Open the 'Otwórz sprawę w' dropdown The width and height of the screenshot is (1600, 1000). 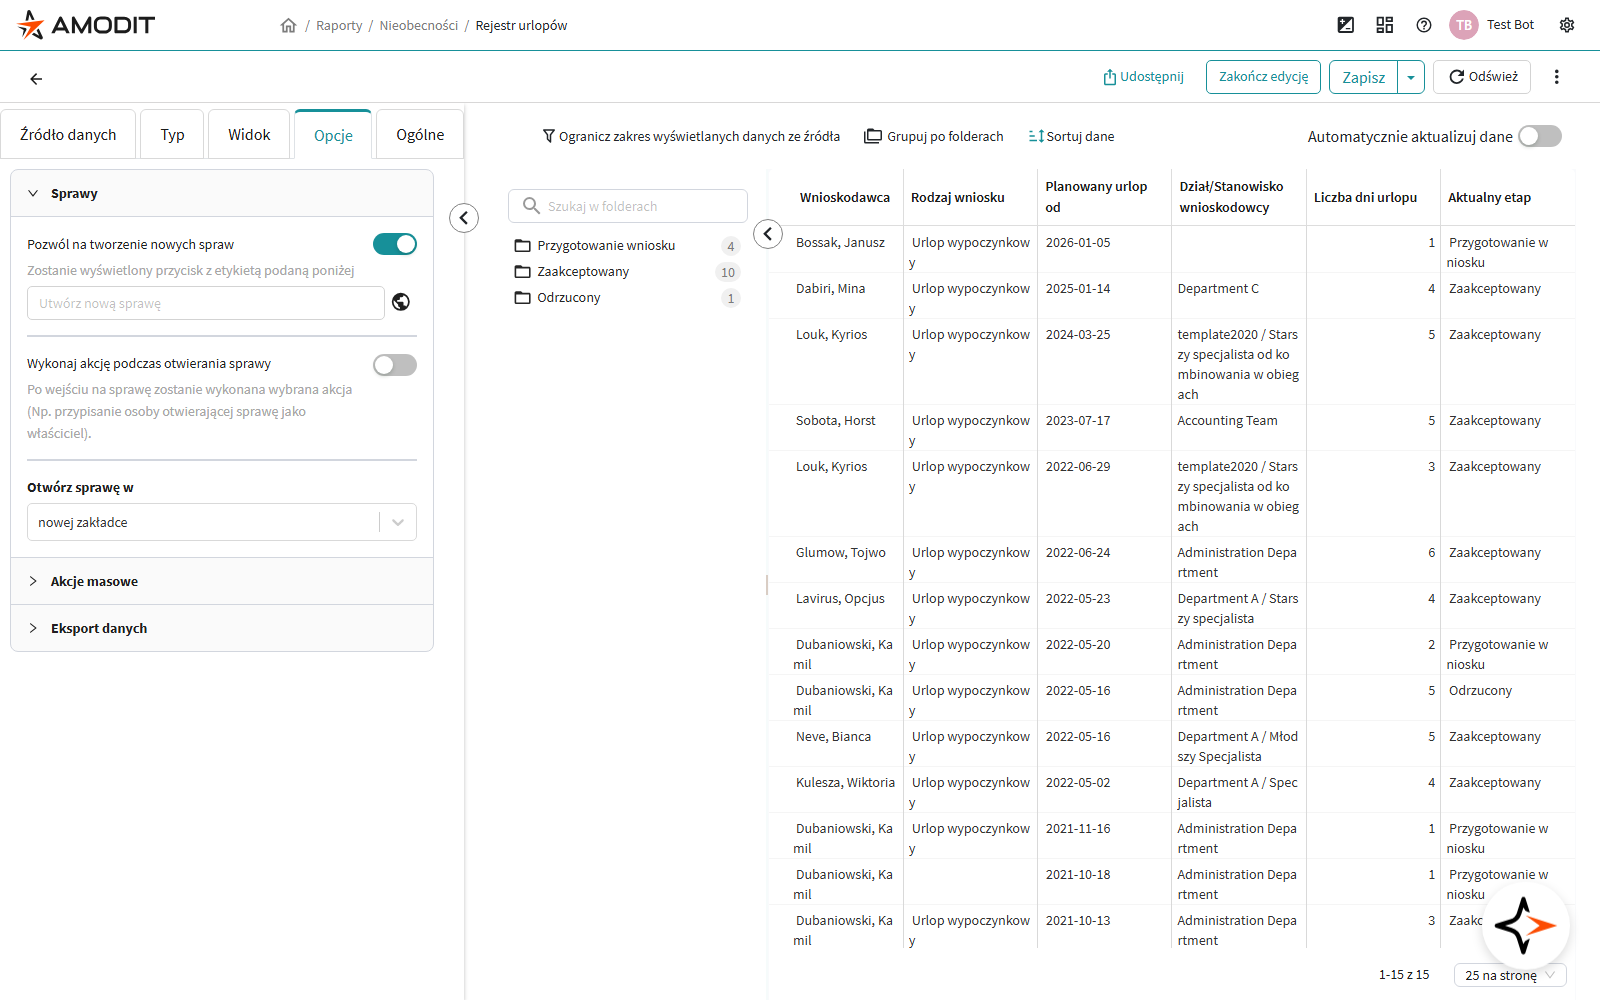pos(221,522)
